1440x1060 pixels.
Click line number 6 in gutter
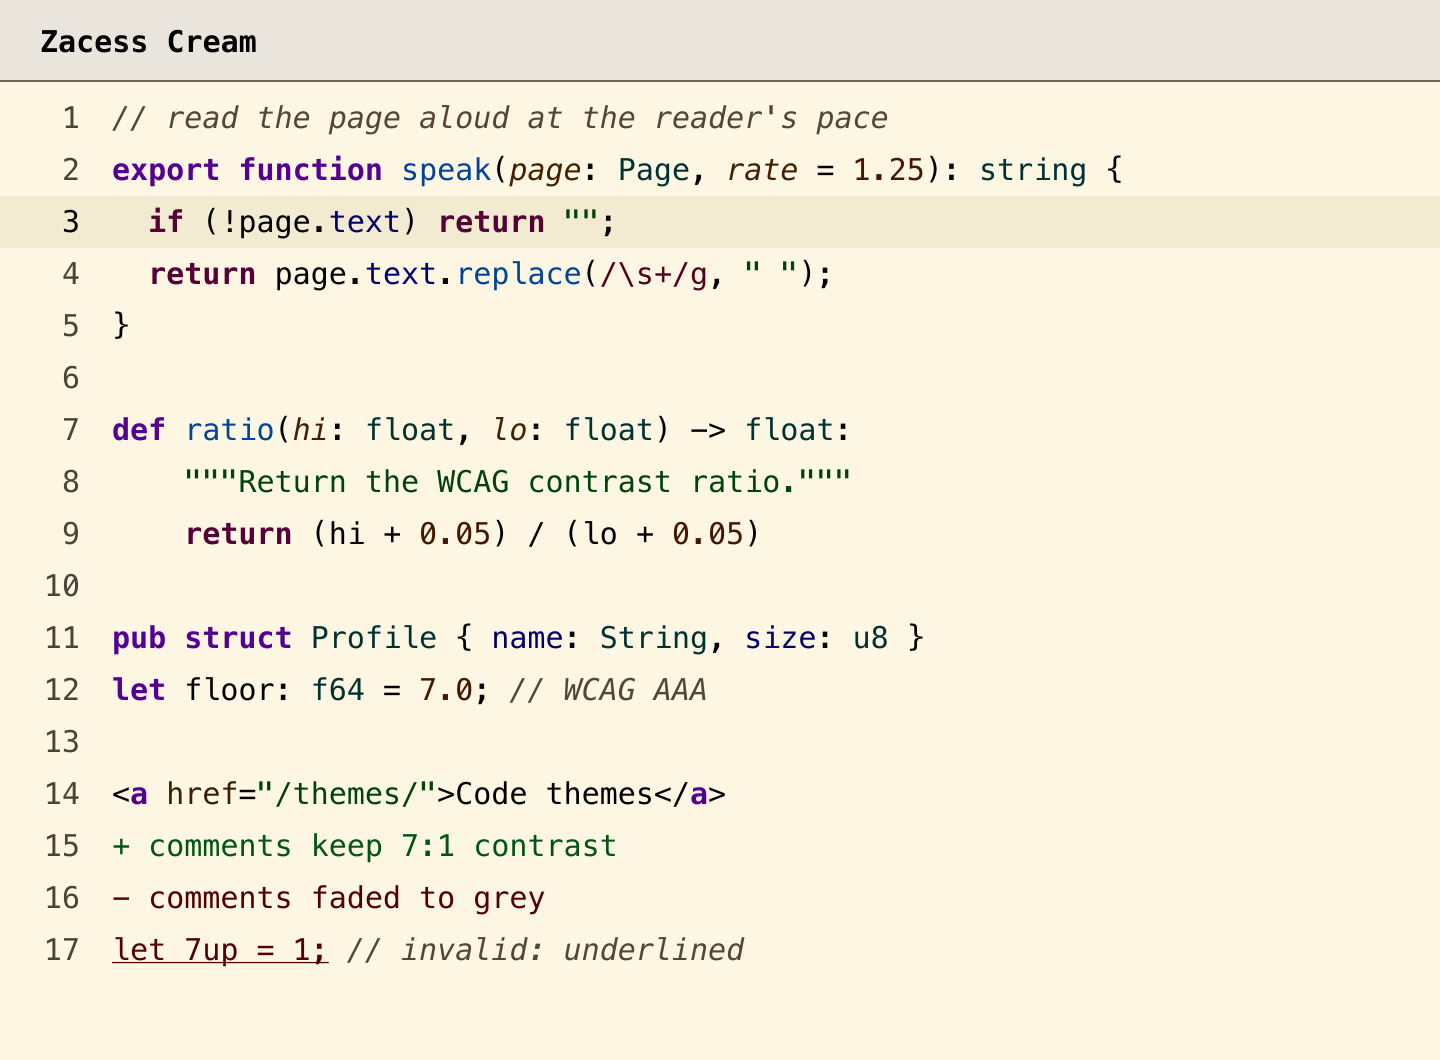tap(70, 378)
